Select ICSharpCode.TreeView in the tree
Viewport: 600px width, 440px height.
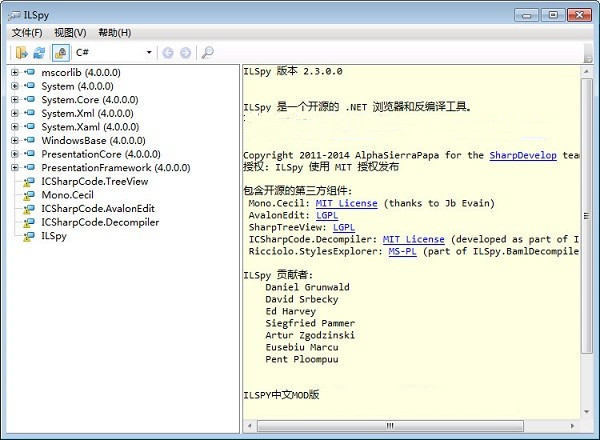pos(95,181)
